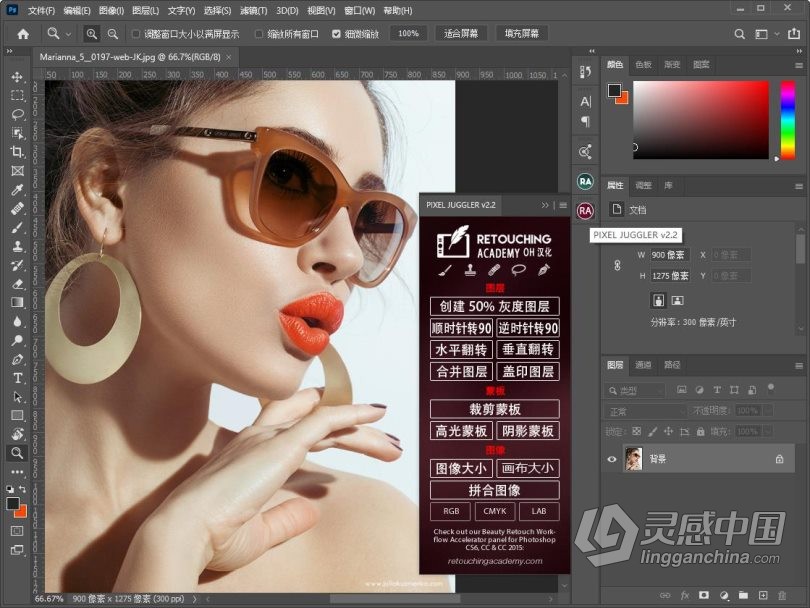Open the 文件(F) menu
This screenshot has width=810, height=608.
(x=41, y=10)
